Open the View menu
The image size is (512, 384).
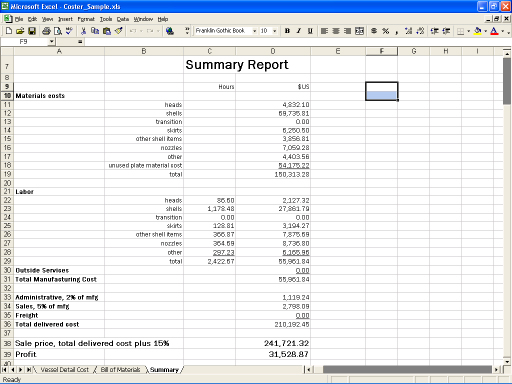[47, 19]
